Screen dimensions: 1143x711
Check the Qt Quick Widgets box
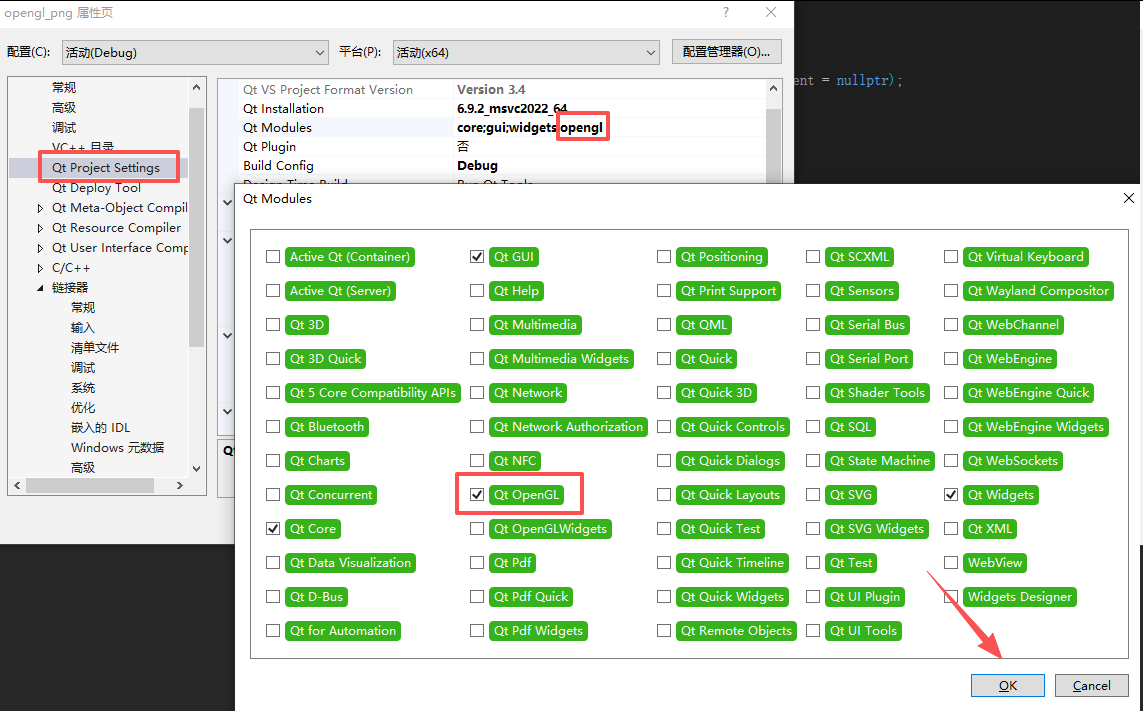(663, 597)
